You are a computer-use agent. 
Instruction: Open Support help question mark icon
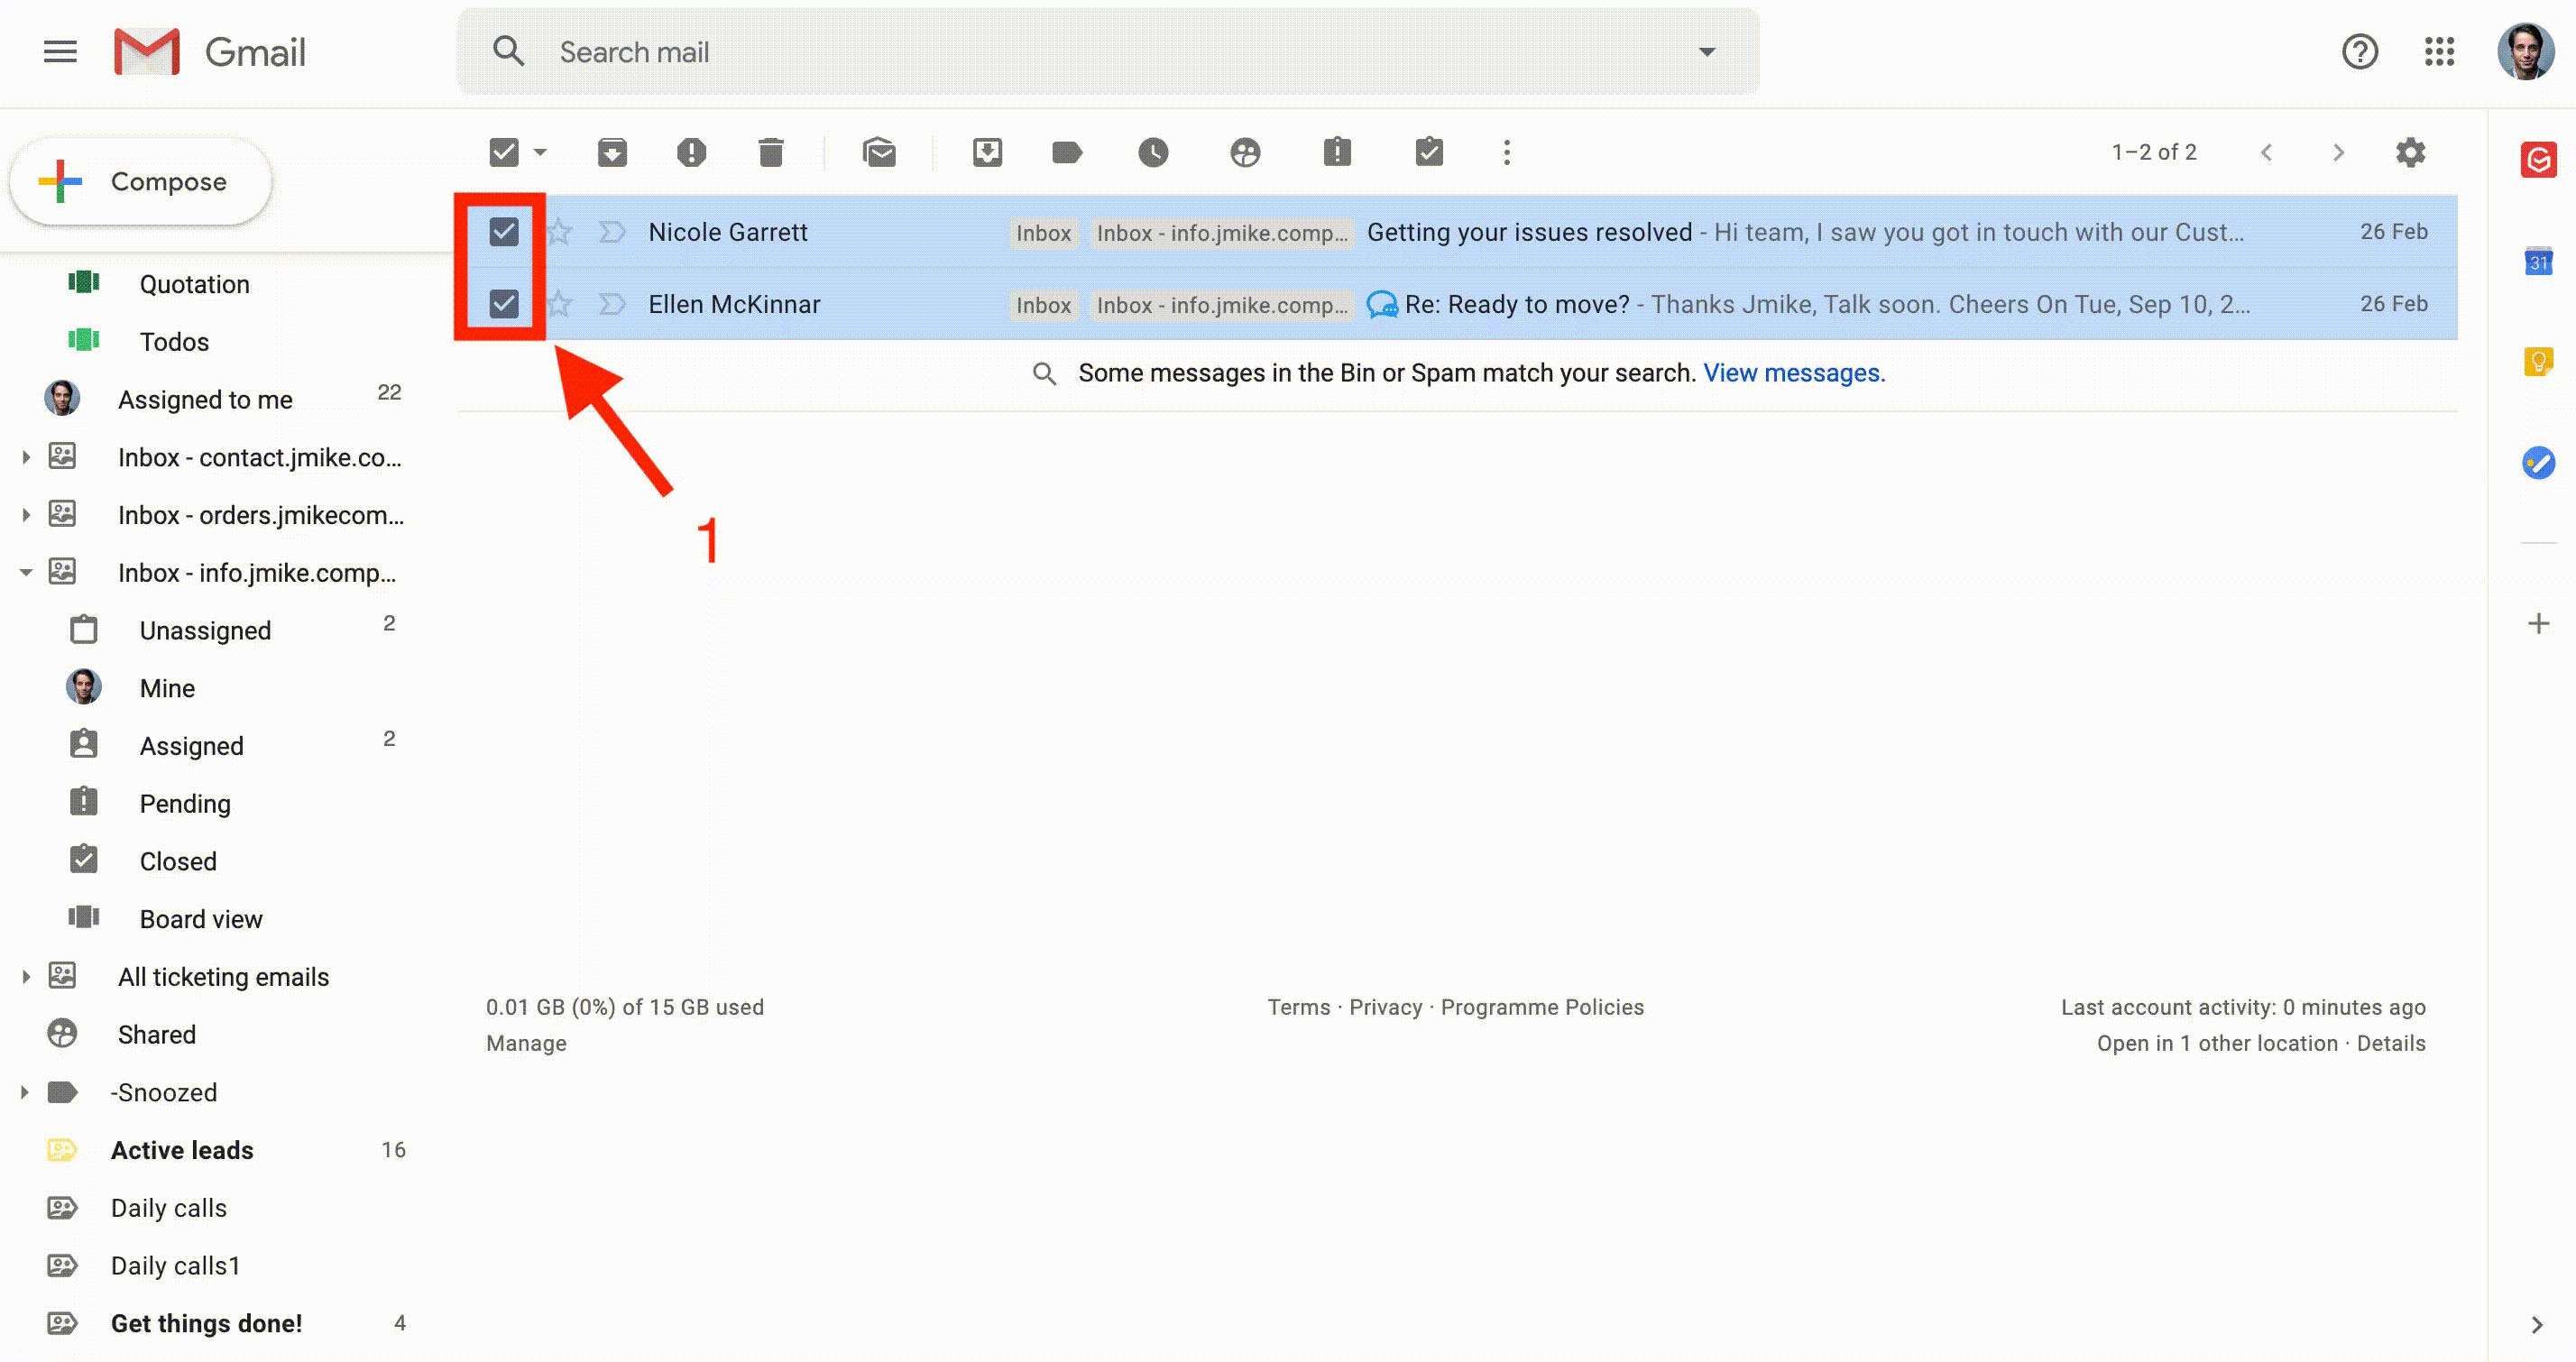2360,52
